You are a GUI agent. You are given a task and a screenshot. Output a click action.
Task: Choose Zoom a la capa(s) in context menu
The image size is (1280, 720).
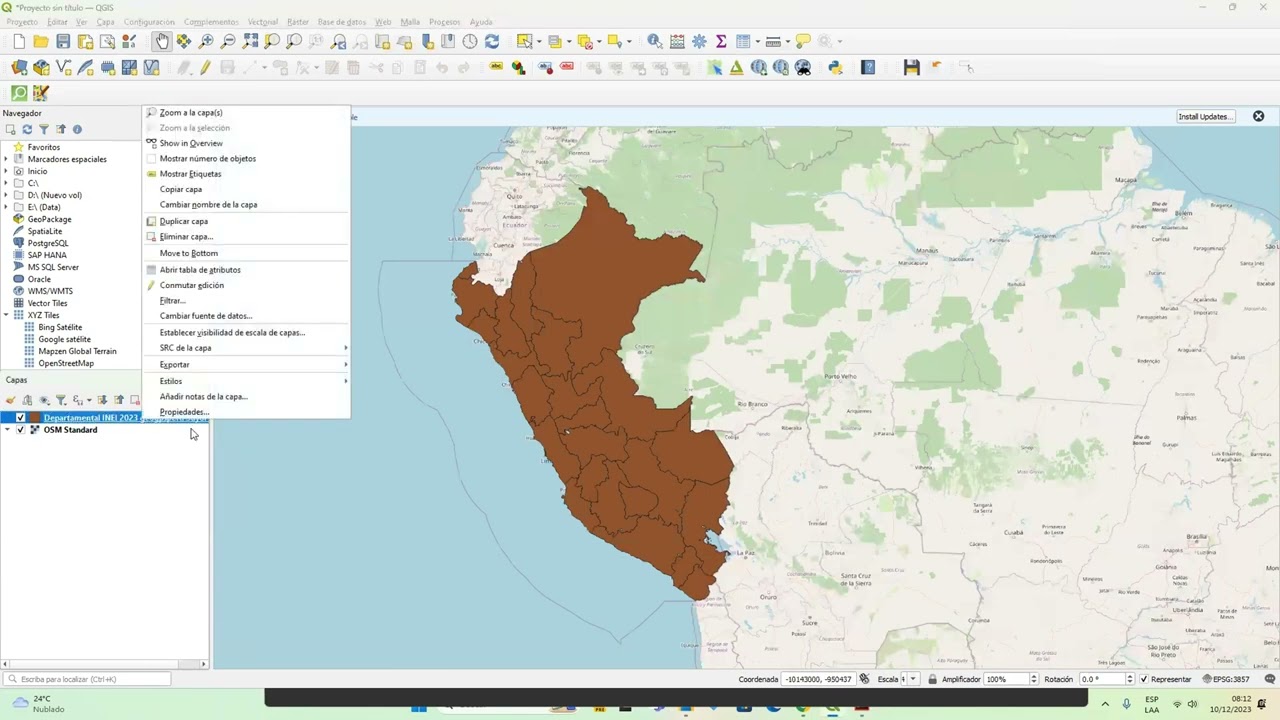[x=247, y=113]
